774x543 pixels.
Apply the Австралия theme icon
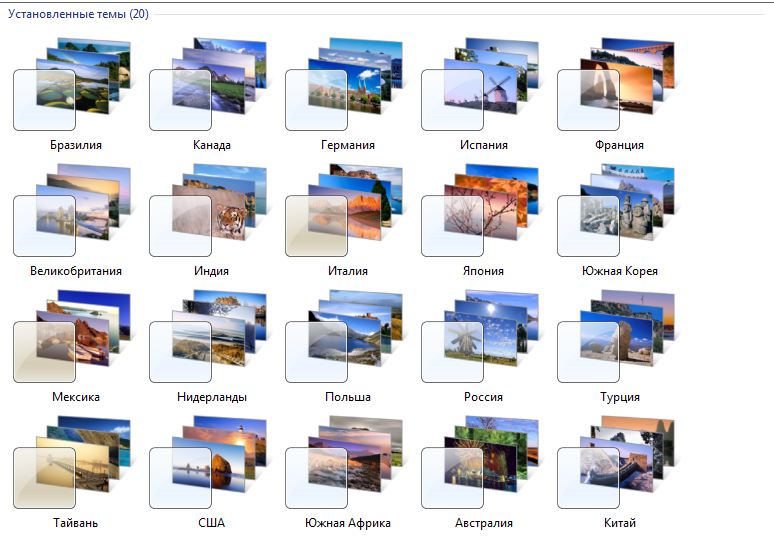pos(480,462)
